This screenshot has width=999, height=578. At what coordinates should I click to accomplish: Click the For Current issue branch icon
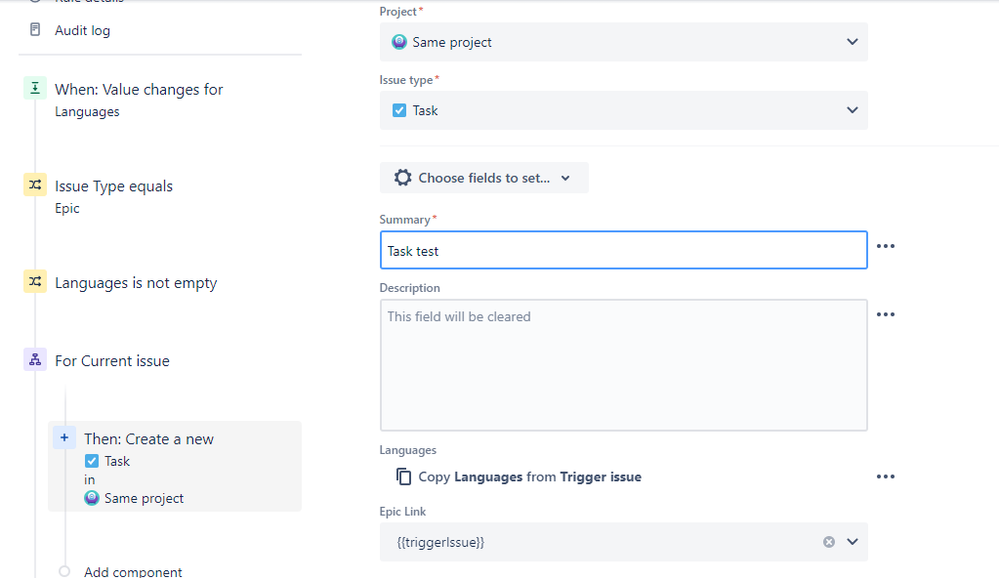[x=35, y=360]
